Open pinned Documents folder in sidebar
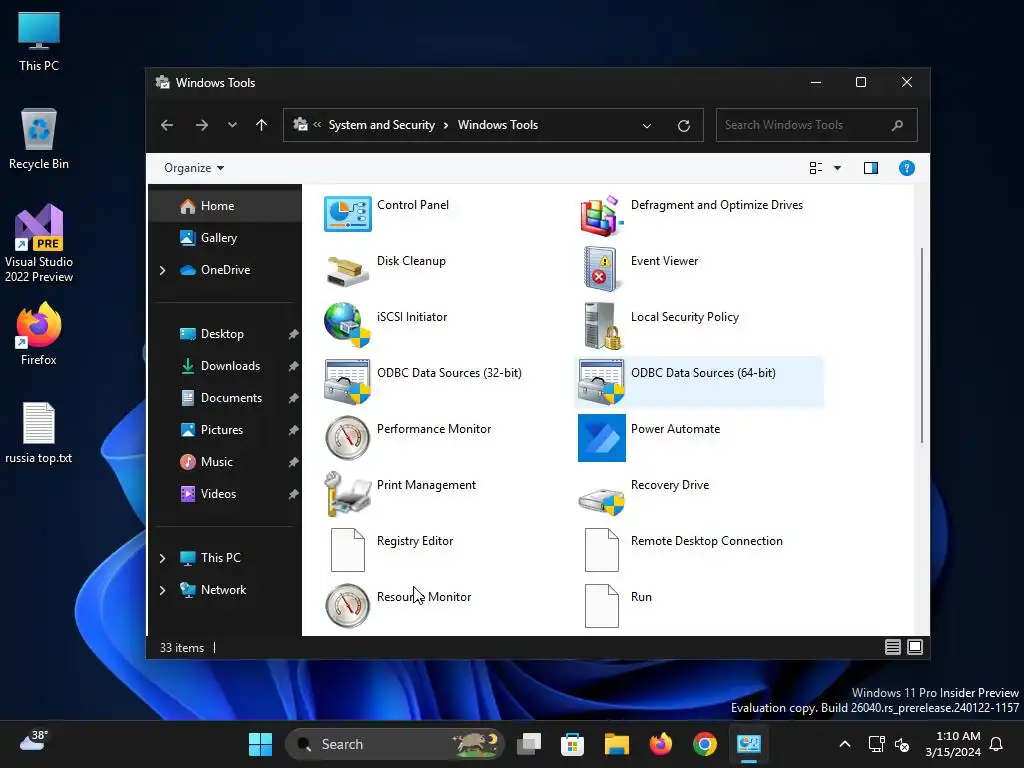The image size is (1024, 768). tap(225, 398)
